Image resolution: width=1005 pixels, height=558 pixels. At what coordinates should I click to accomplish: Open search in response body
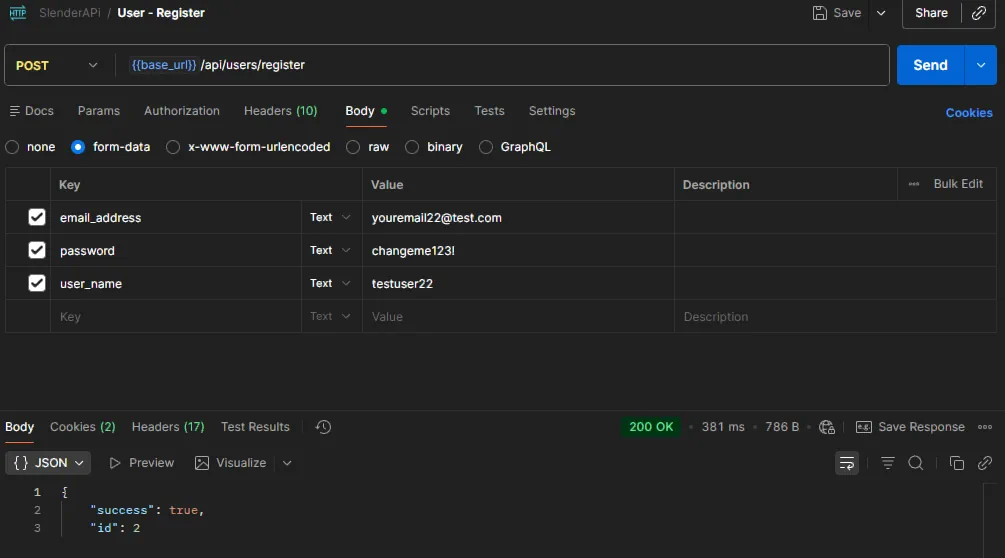916,463
